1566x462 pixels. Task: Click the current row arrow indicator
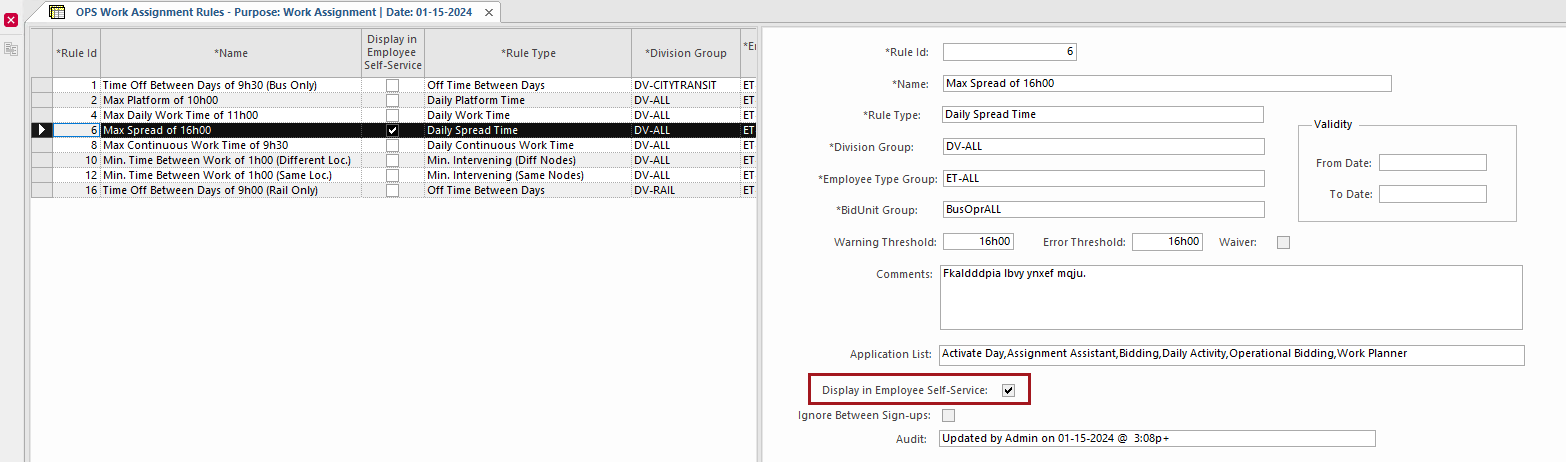coord(41,130)
